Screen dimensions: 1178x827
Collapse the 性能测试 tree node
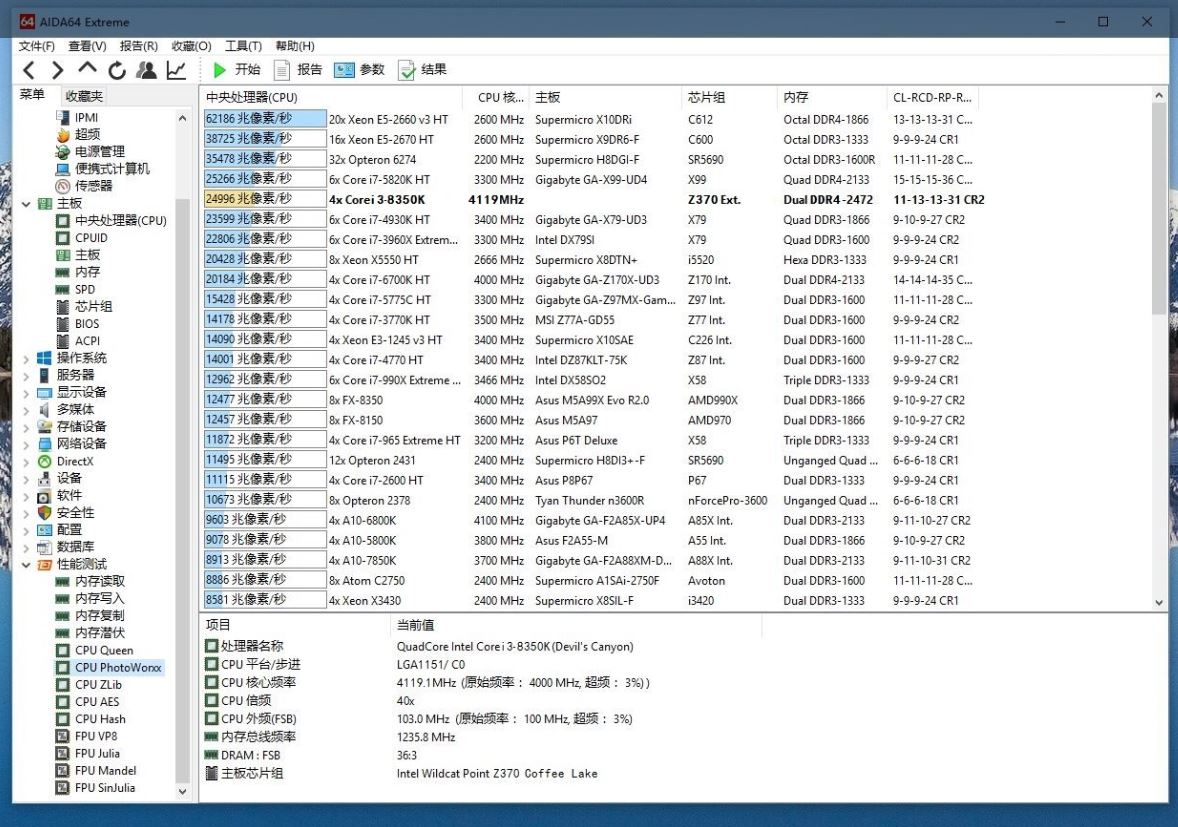(x=26, y=564)
